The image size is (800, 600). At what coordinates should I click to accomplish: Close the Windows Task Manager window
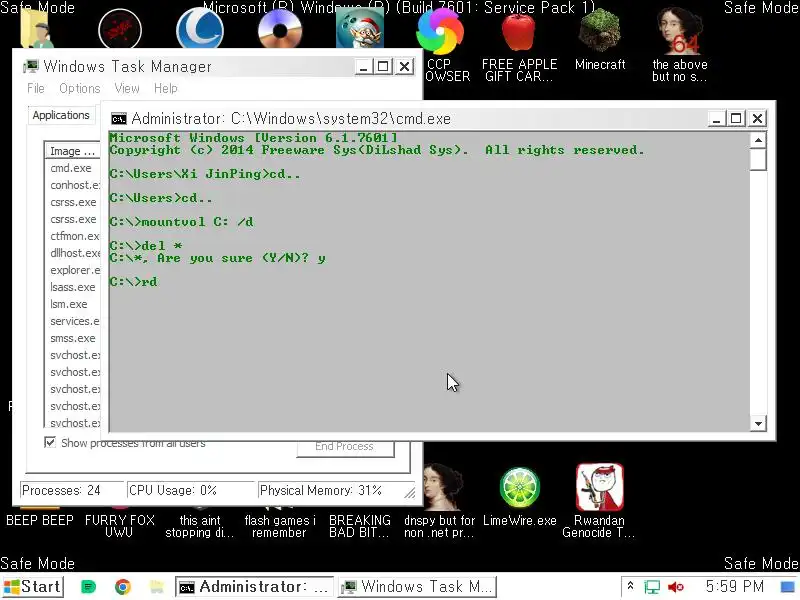(404, 66)
